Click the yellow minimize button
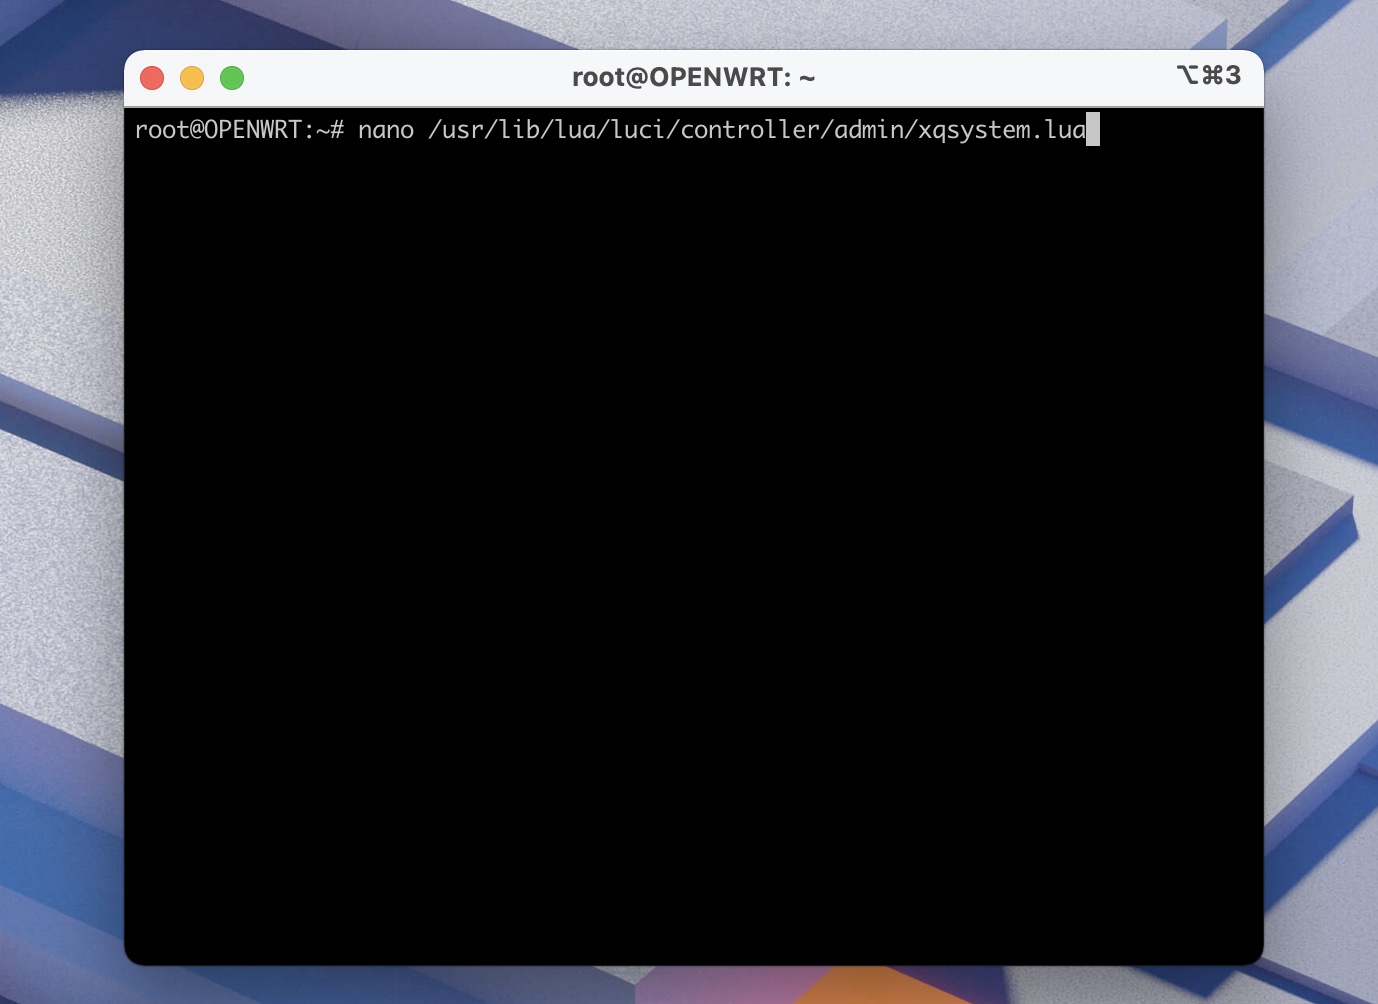The width and height of the screenshot is (1378, 1004). point(192,77)
